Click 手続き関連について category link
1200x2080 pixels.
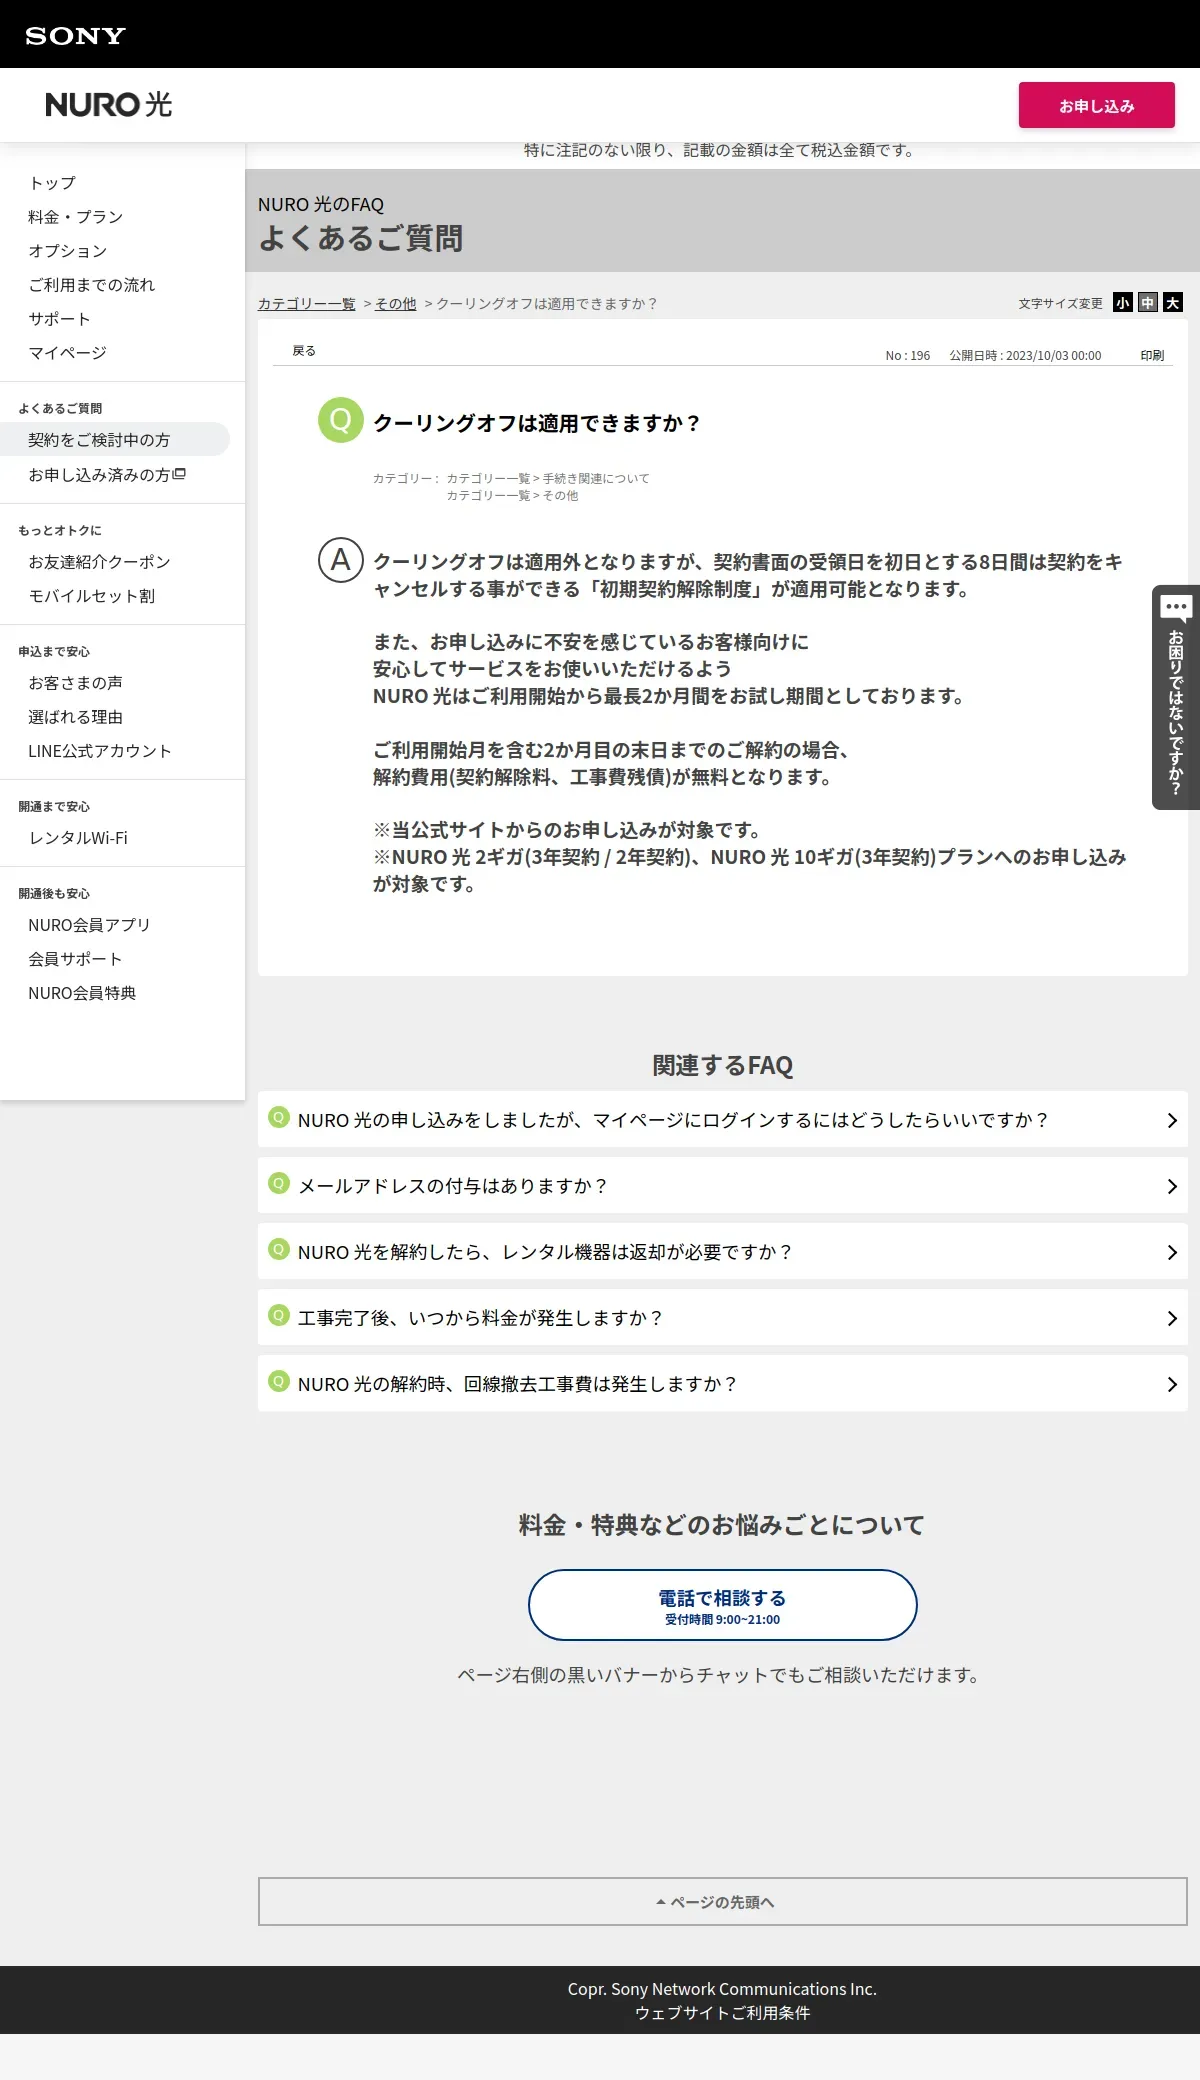click(x=596, y=478)
